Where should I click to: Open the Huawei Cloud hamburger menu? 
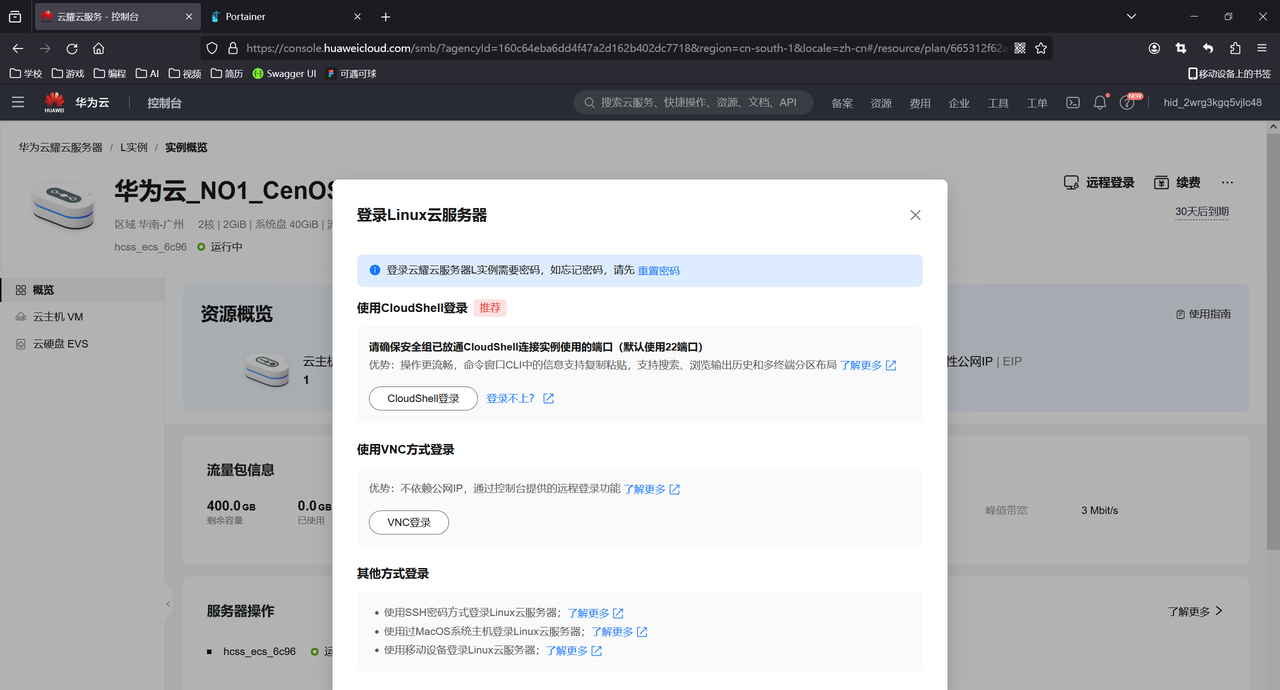18,102
